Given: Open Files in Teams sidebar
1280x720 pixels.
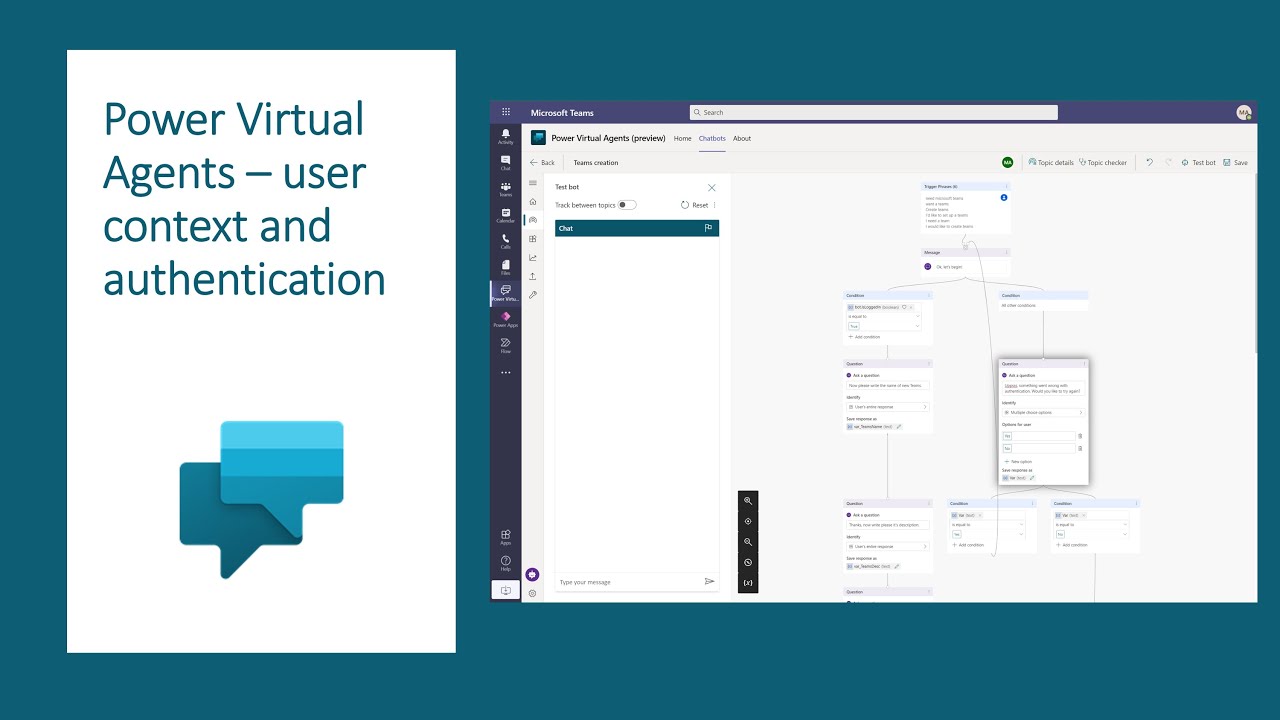Looking at the screenshot, I should coord(506,266).
